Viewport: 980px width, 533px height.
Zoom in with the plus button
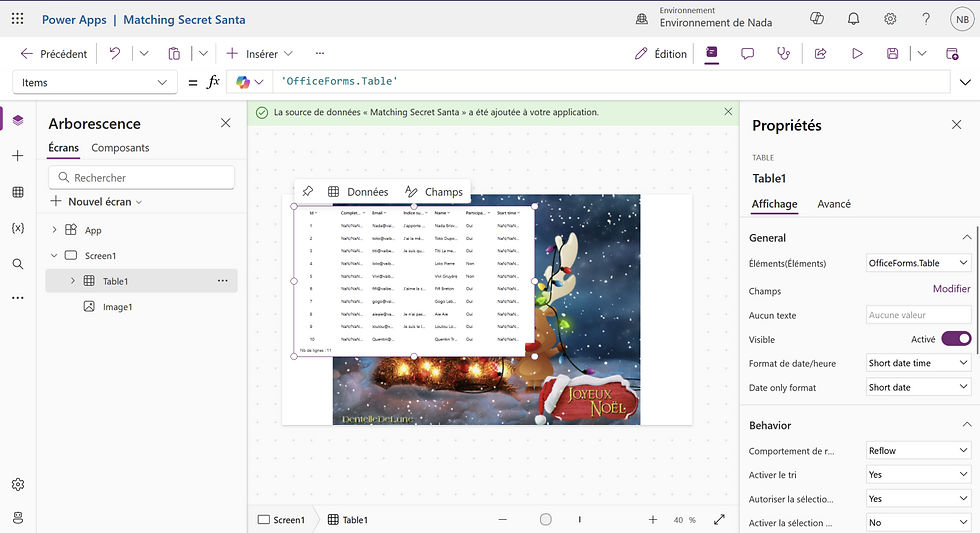pyautogui.click(x=652, y=519)
